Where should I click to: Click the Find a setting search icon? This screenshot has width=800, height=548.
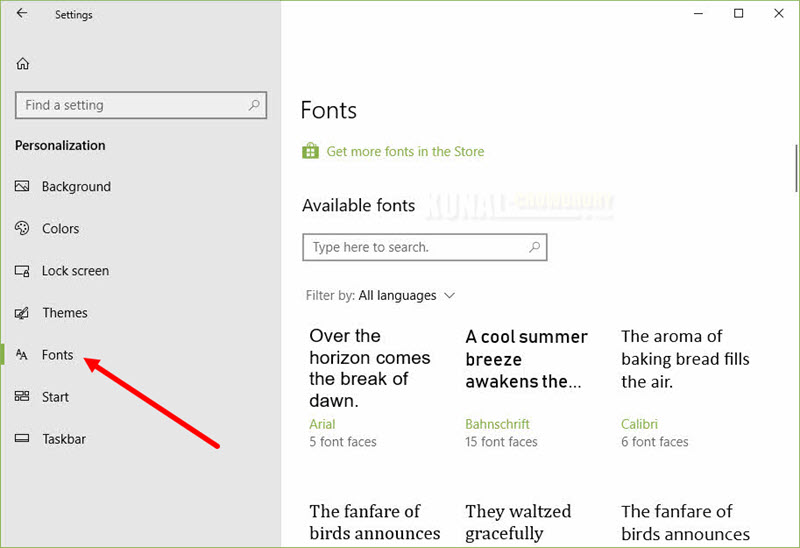(254, 105)
